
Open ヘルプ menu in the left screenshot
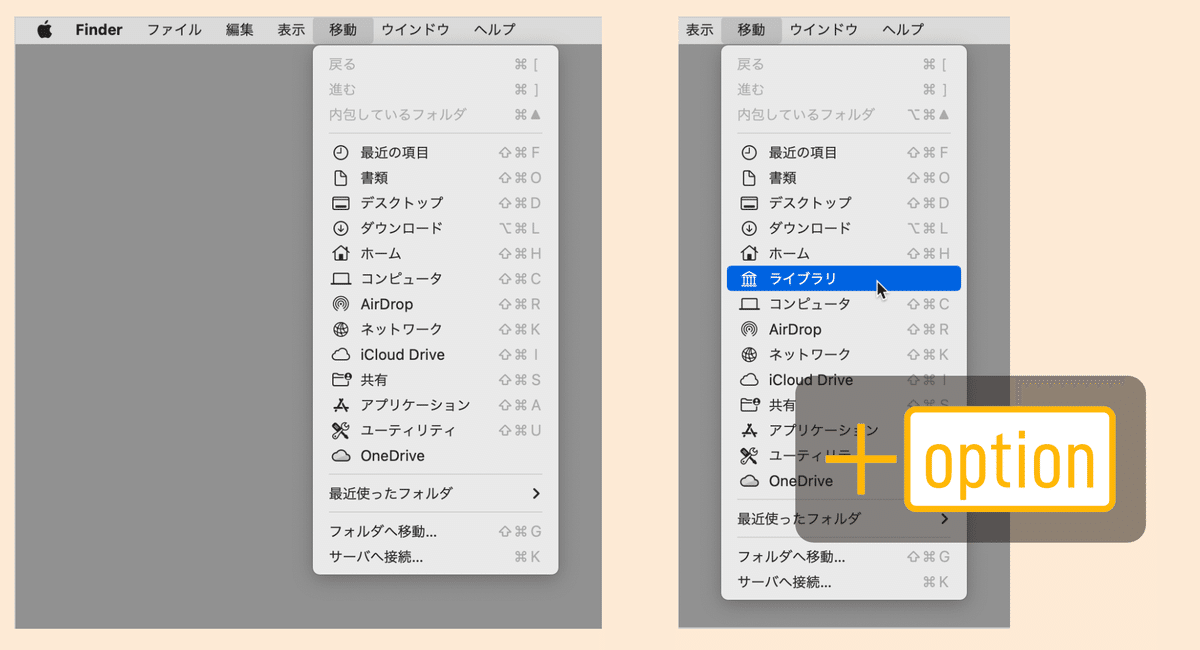[495, 30]
